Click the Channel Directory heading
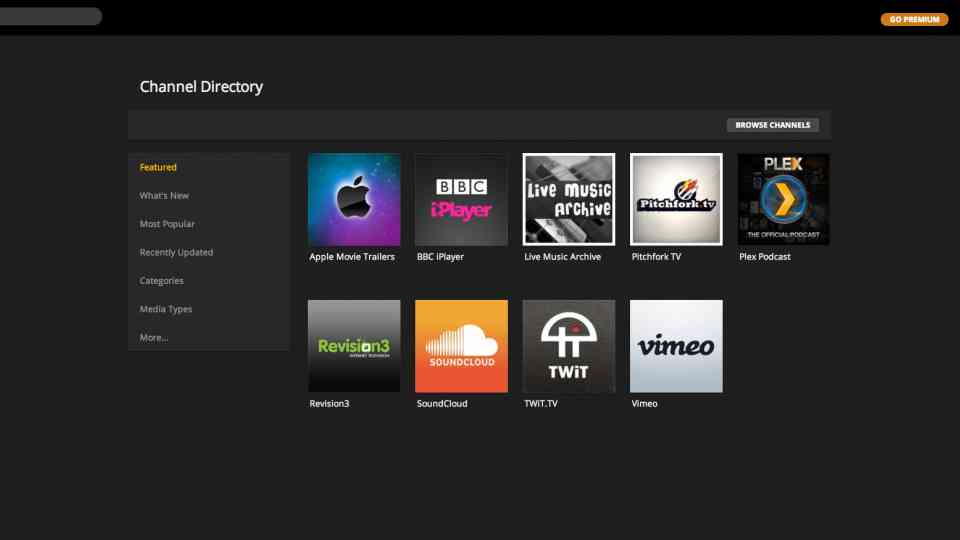The width and height of the screenshot is (960, 540). pyautogui.click(x=201, y=87)
